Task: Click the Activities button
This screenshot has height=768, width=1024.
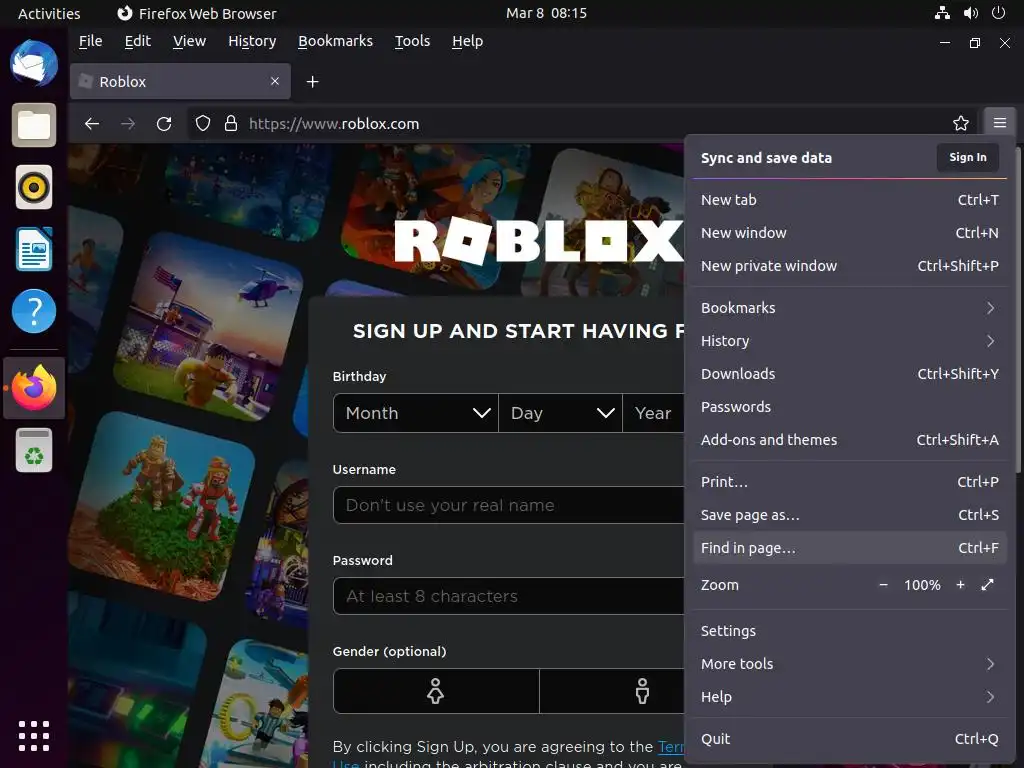Action: pos(49,13)
